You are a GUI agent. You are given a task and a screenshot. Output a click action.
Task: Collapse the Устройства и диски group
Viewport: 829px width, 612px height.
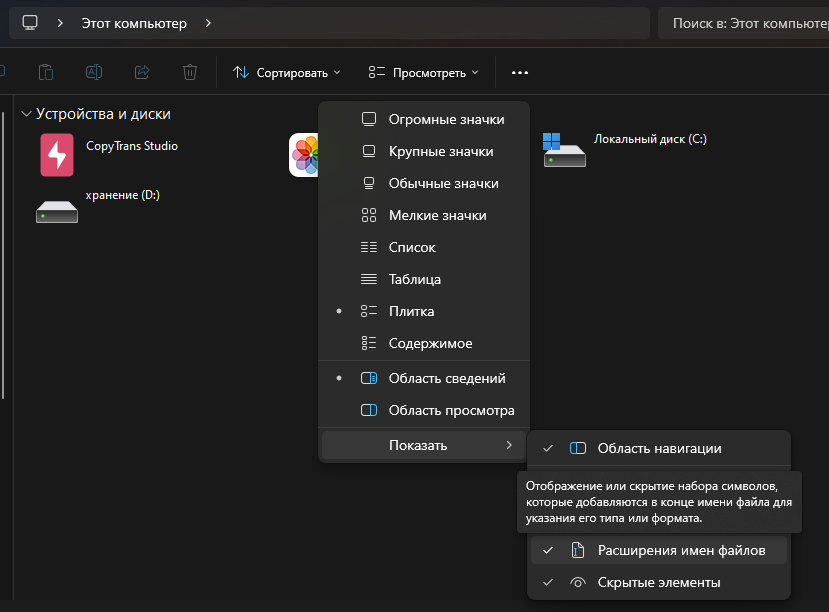pyautogui.click(x=26, y=114)
